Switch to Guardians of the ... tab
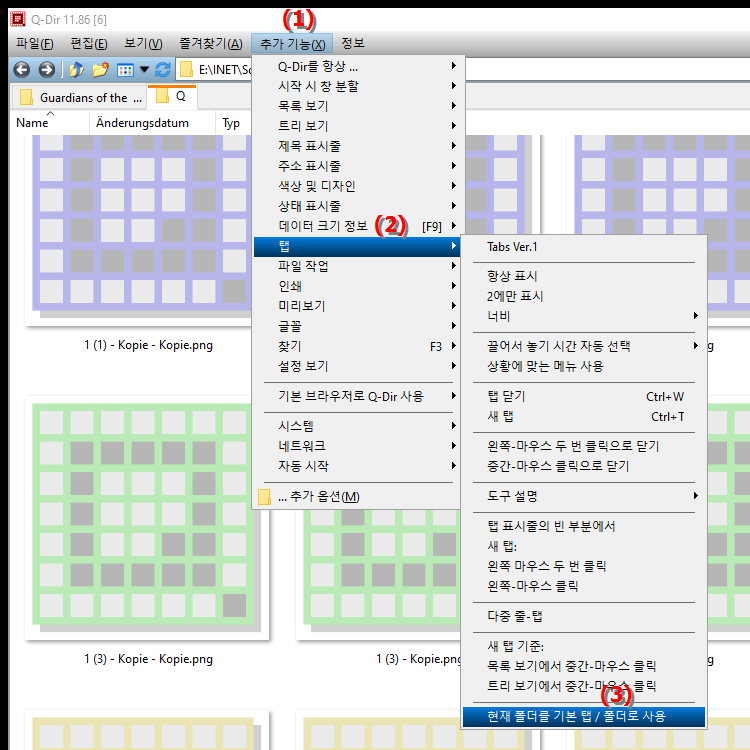The width and height of the screenshot is (750, 750). [x=79, y=98]
